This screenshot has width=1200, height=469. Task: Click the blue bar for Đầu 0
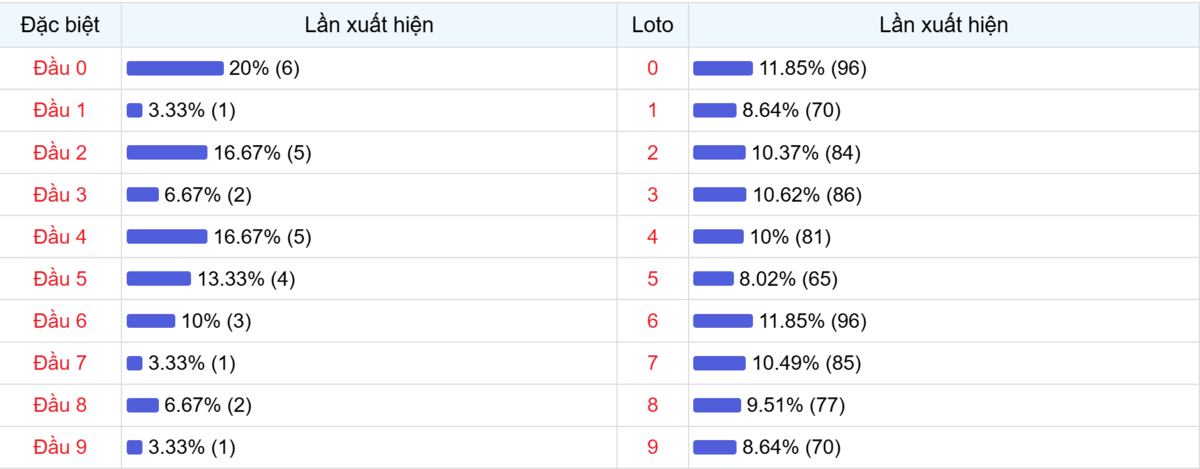pyautogui.click(x=175, y=68)
